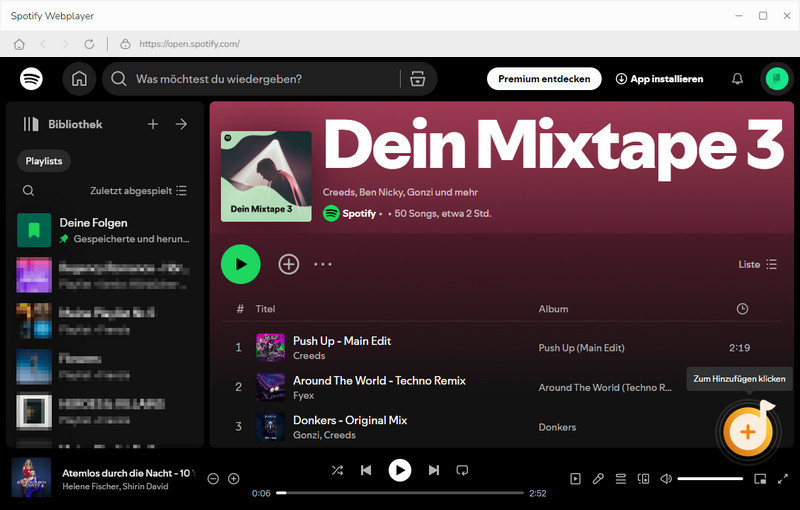This screenshot has width=800, height=510.
Task: Open notifications bell
Action: [x=737, y=79]
